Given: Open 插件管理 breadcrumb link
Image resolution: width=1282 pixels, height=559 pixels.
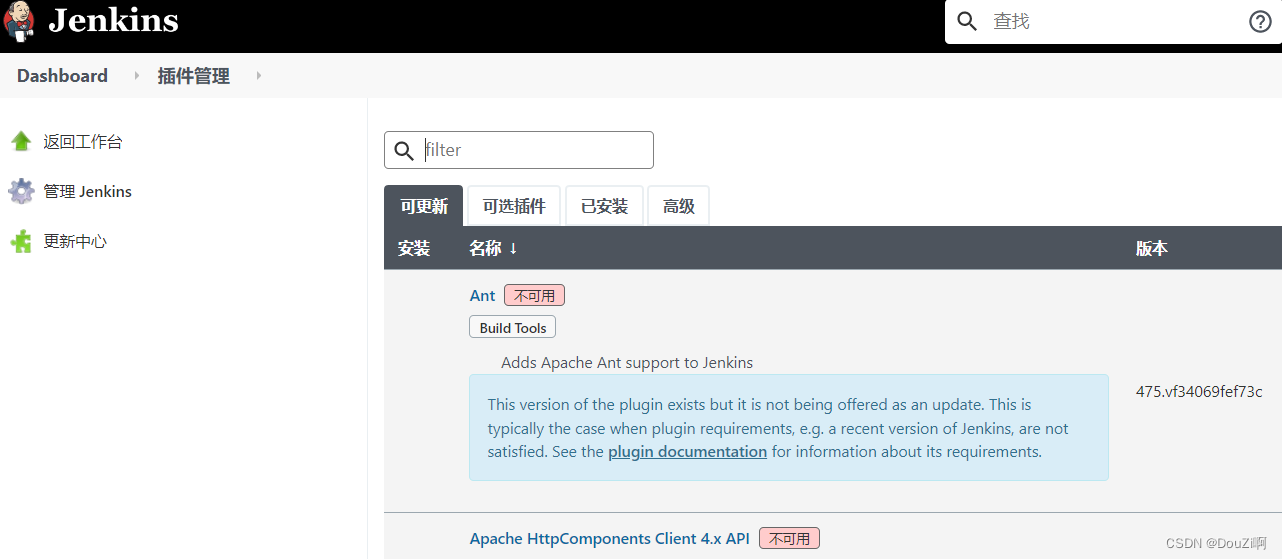Looking at the screenshot, I should point(194,76).
